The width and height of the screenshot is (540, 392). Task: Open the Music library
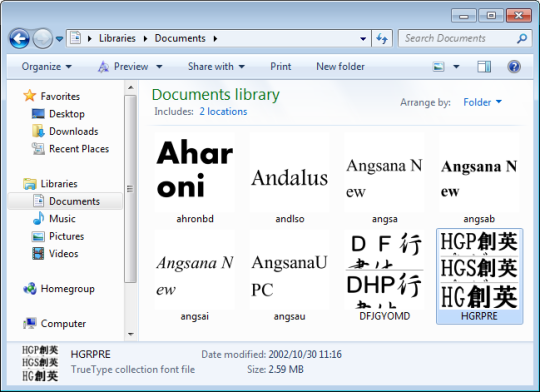click(54, 219)
